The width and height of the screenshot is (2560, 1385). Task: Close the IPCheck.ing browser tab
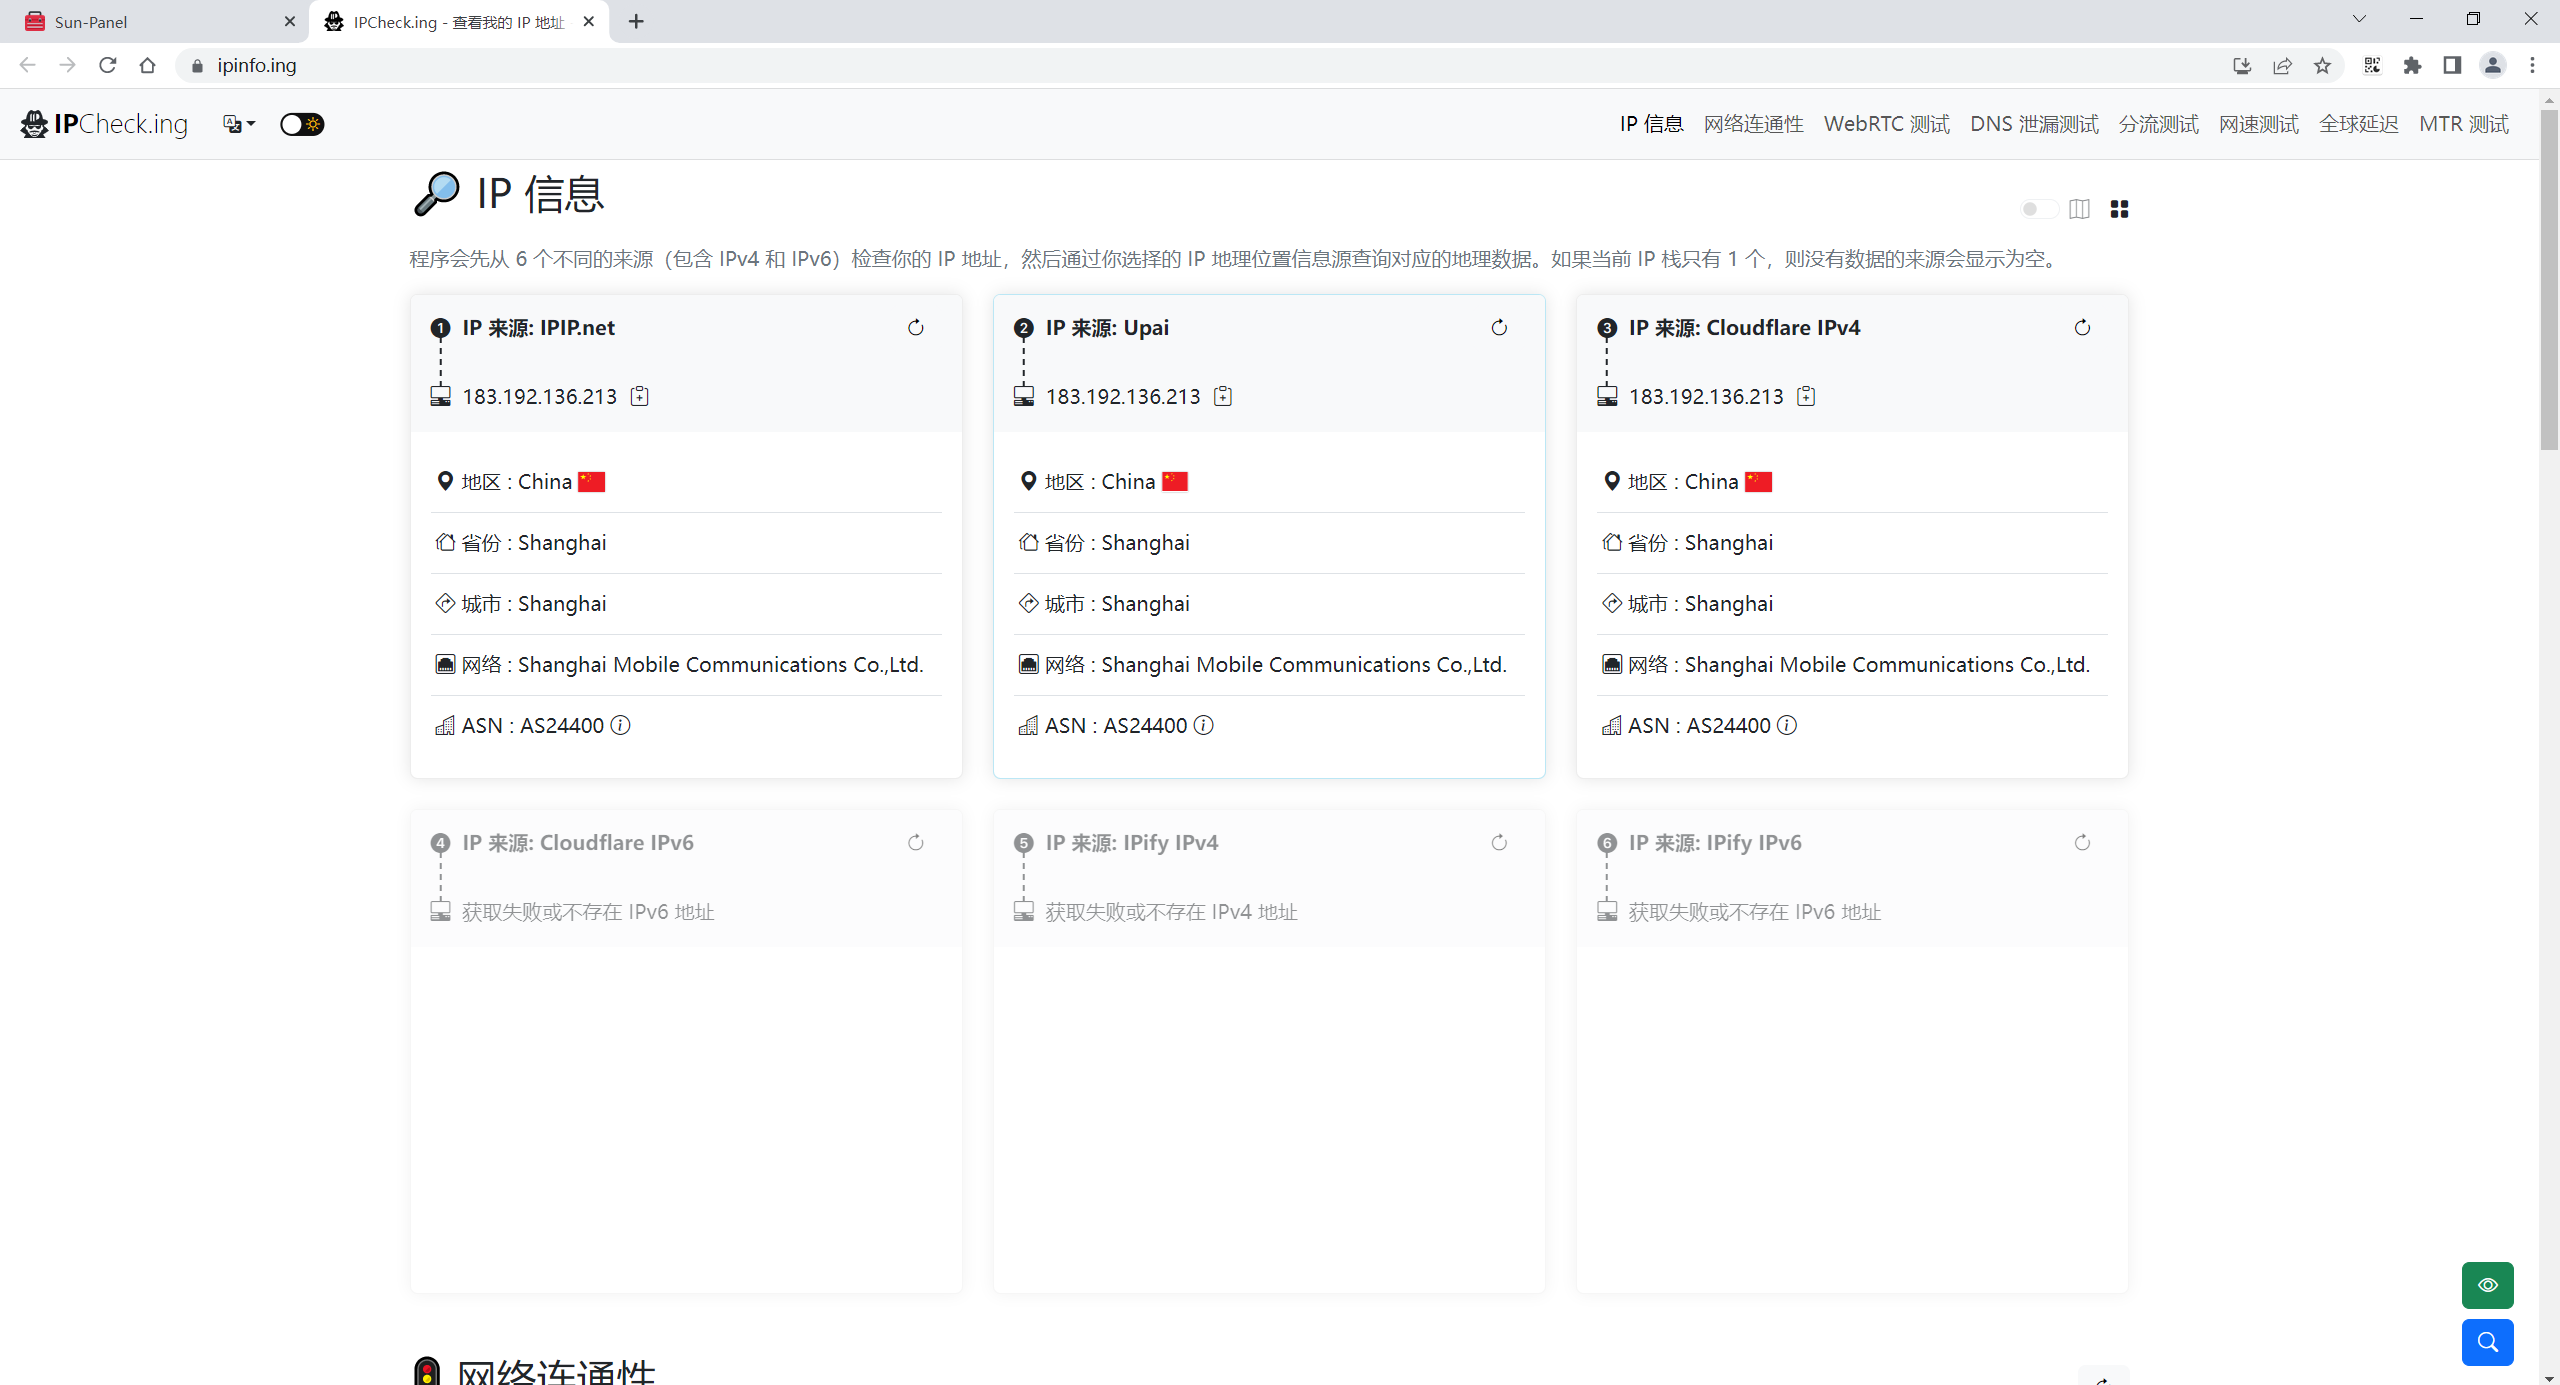[x=589, y=22]
